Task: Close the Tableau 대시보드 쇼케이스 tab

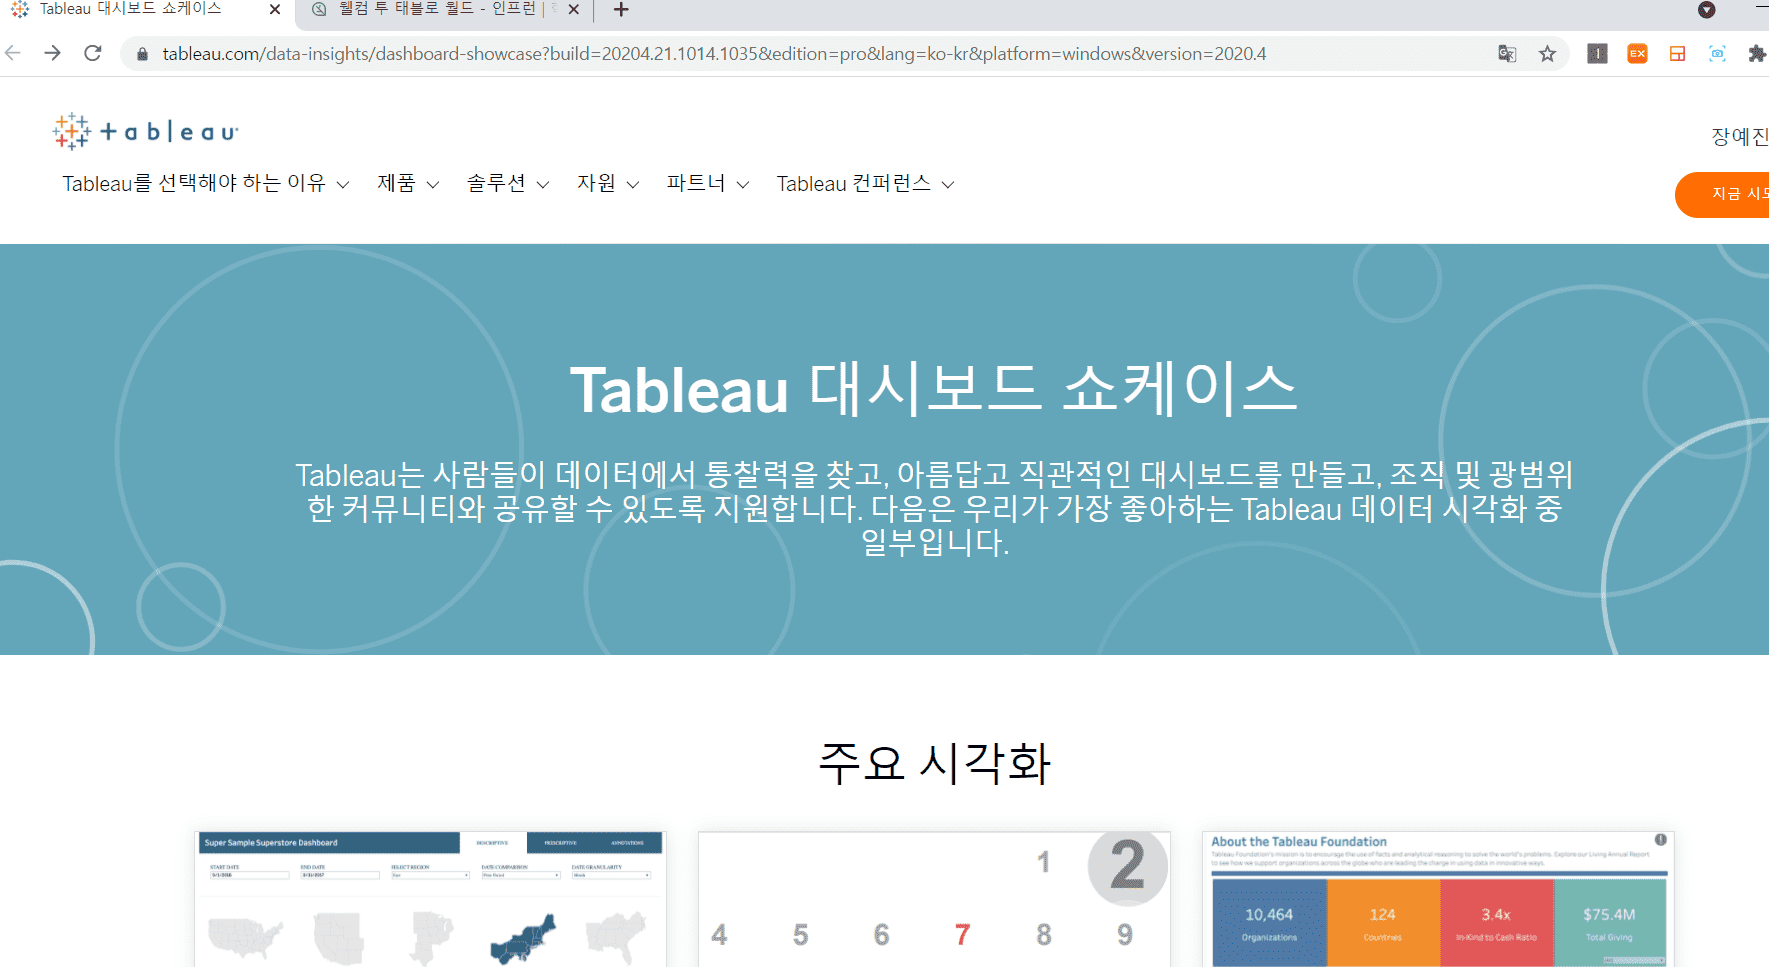Action: click(x=275, y=10)
